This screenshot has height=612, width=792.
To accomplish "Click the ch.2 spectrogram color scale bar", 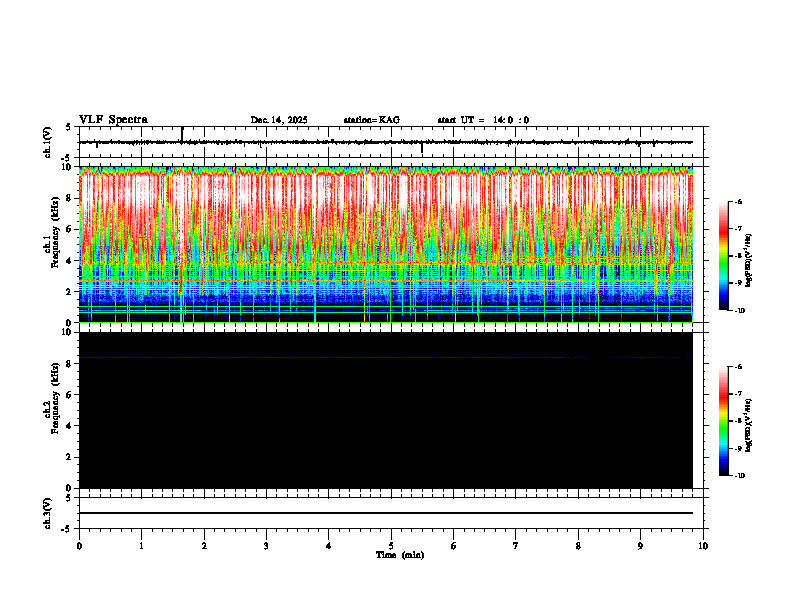I will (723, 421).
